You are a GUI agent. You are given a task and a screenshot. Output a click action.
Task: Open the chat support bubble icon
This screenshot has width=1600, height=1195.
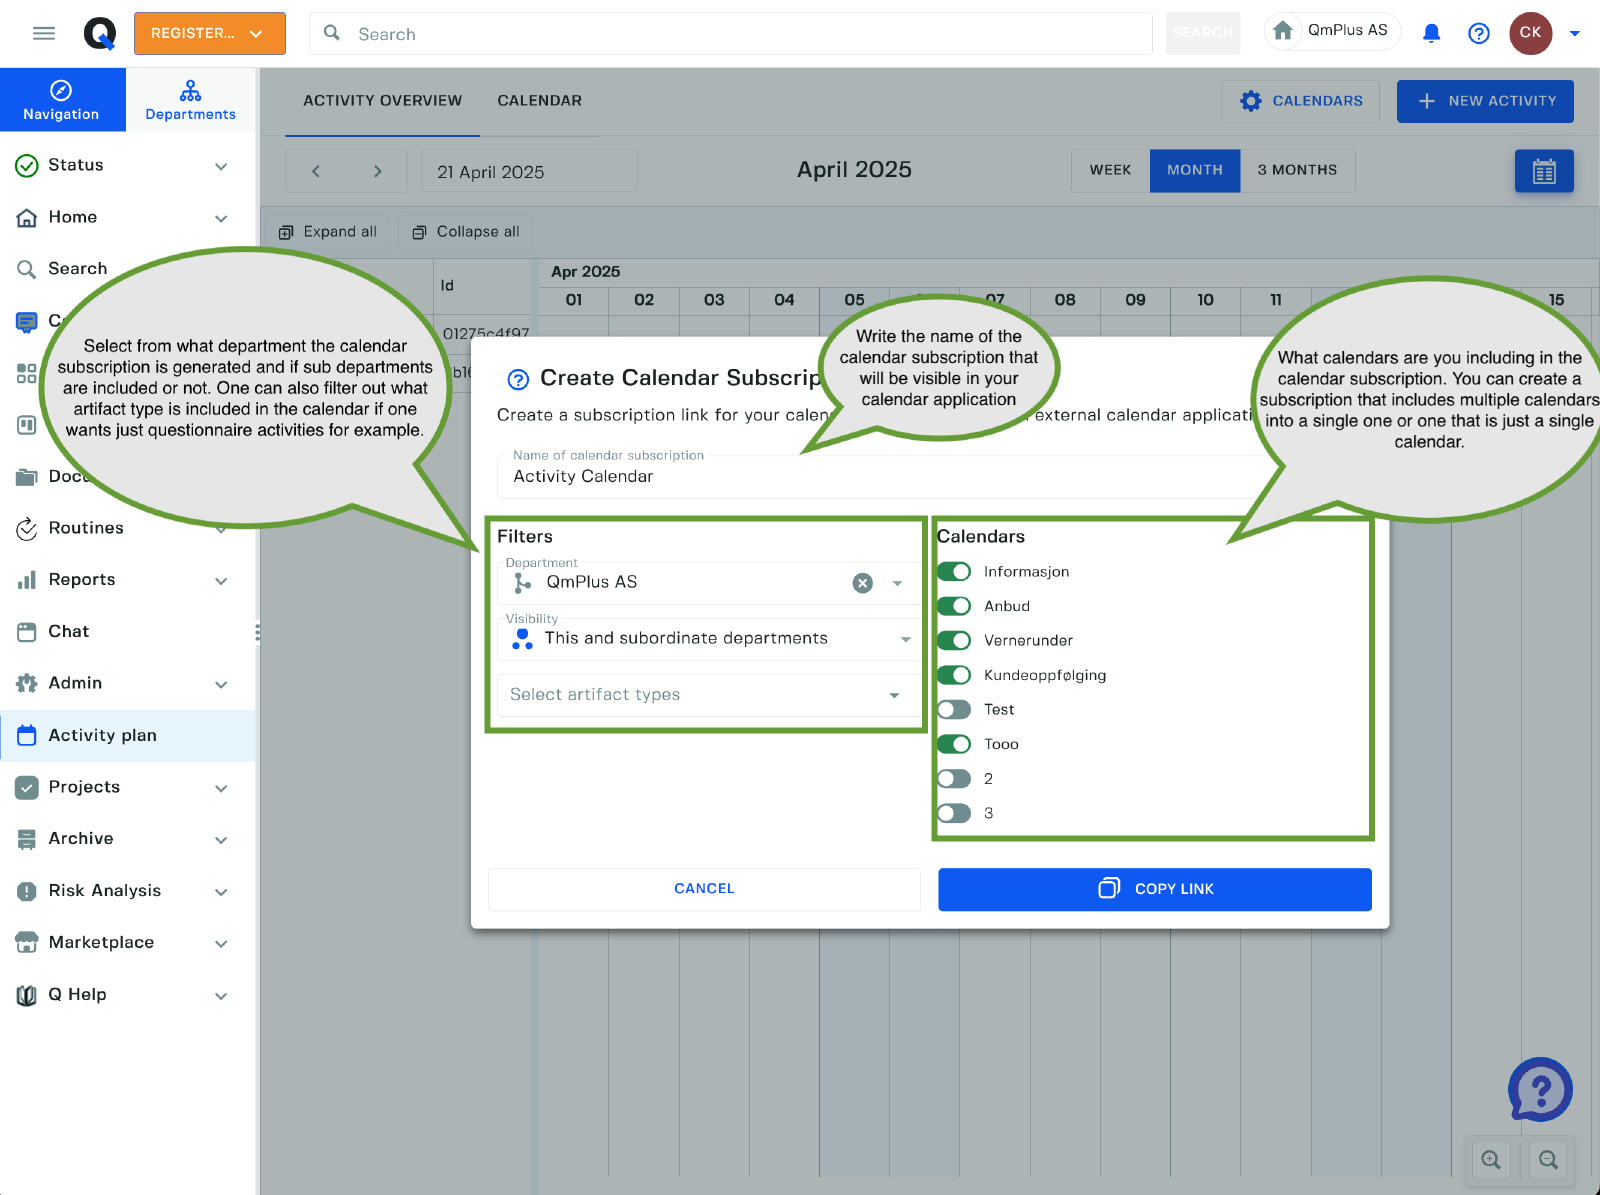click(1540, 1089)
